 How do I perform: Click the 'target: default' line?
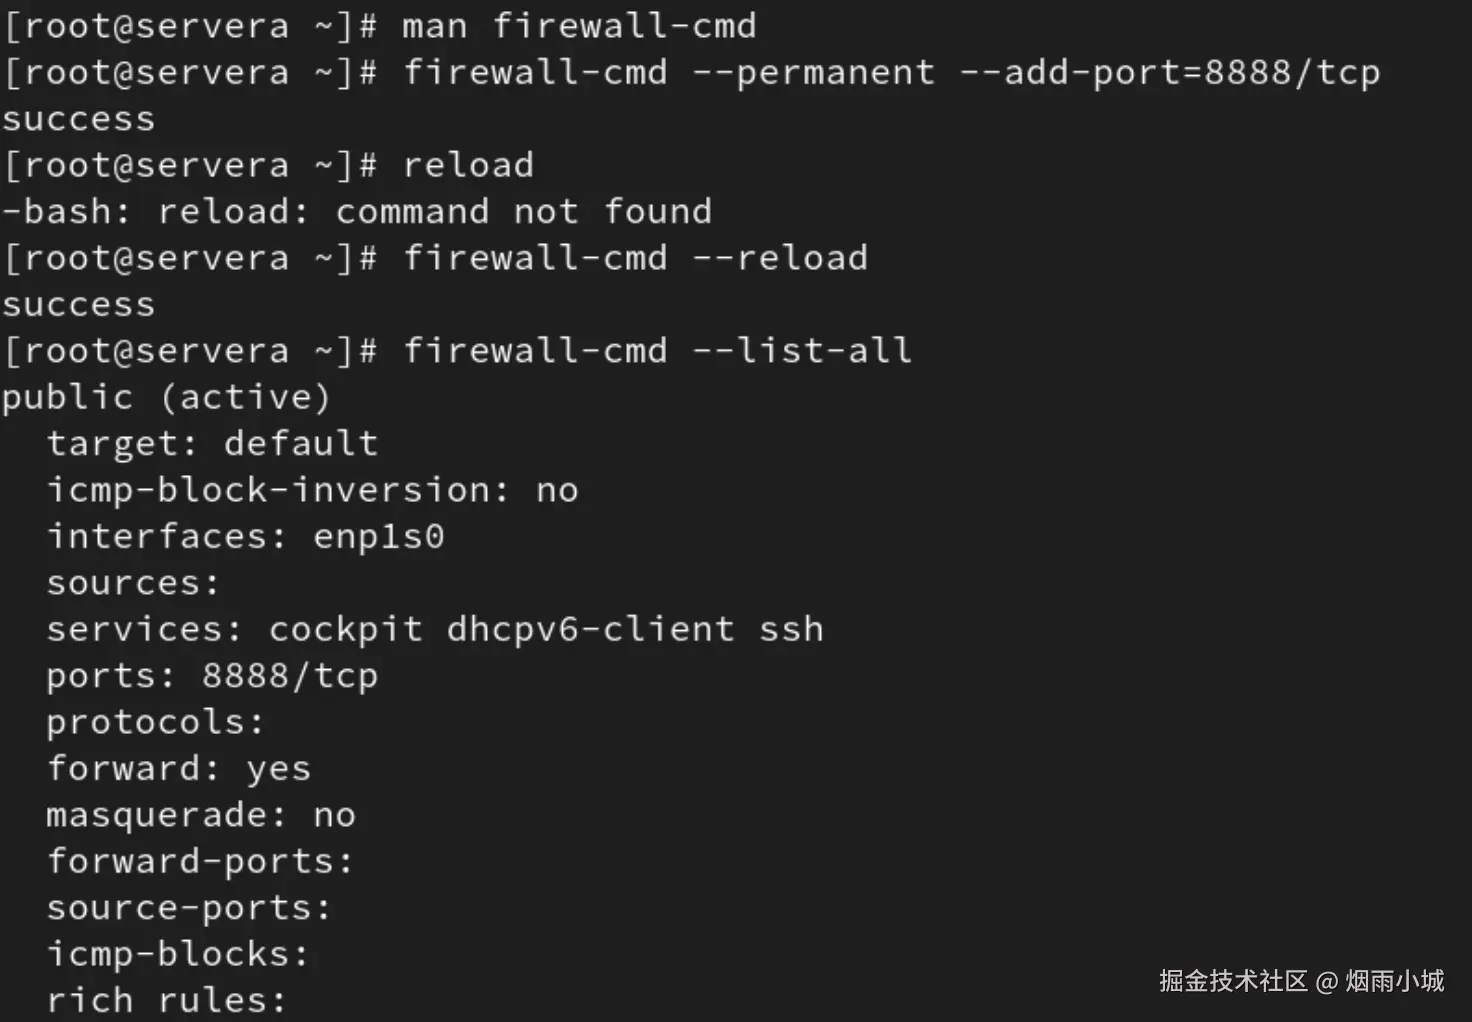tap(212, 444)
